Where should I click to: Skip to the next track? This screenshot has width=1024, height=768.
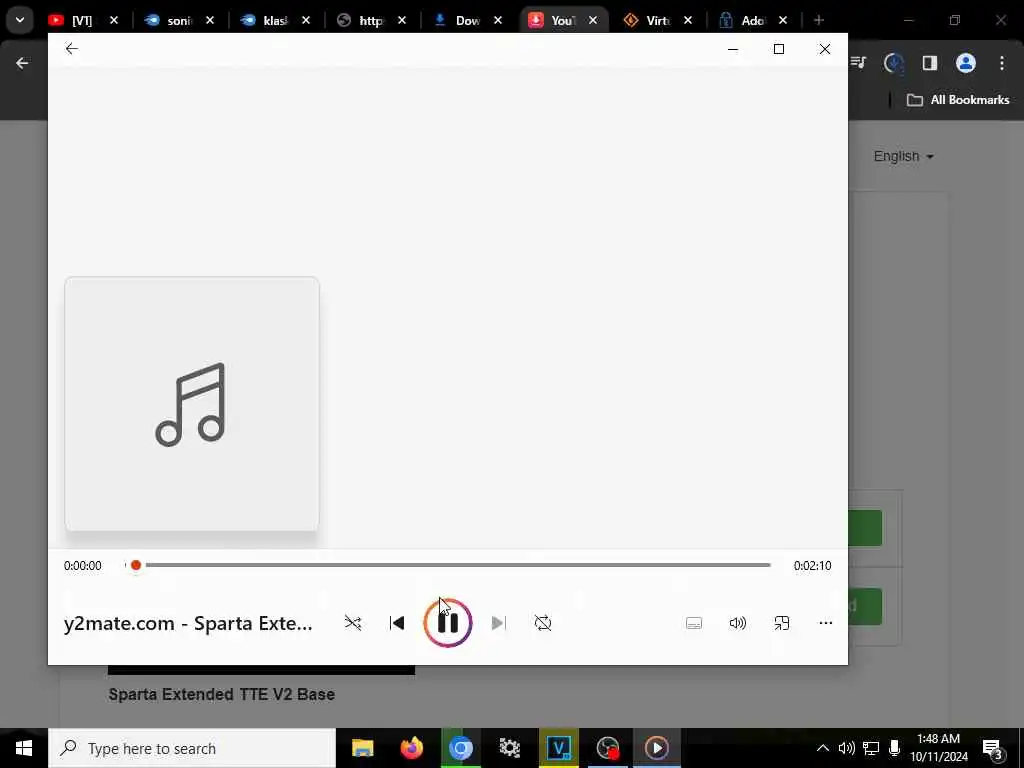498,623
